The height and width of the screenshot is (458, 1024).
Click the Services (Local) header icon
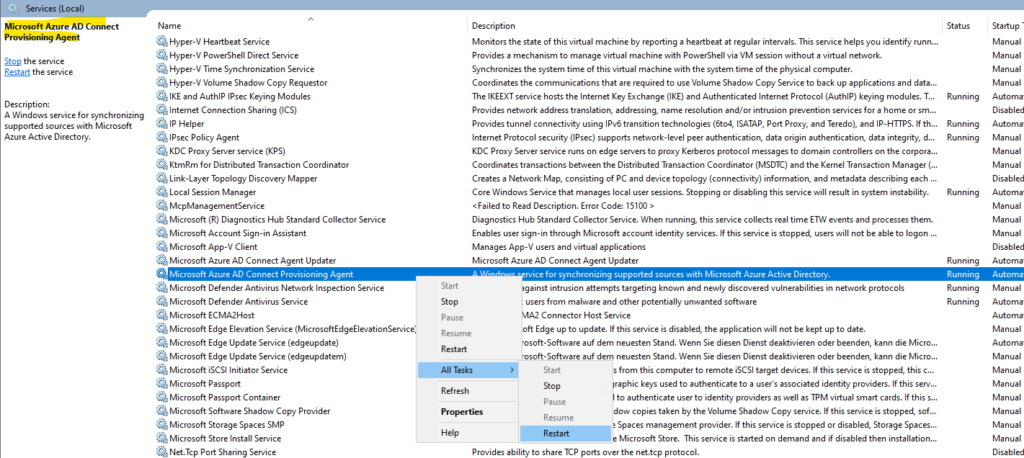pos(14,8)
